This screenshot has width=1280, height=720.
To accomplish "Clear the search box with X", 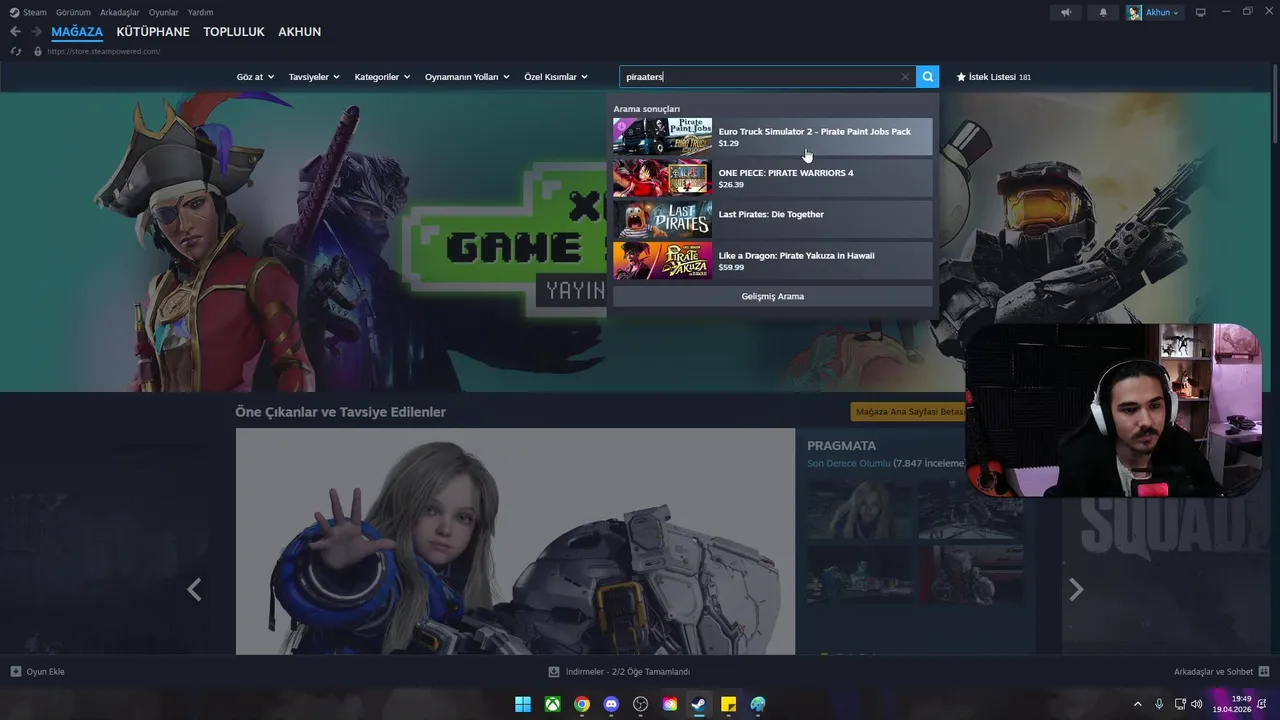I will point(905,77).
